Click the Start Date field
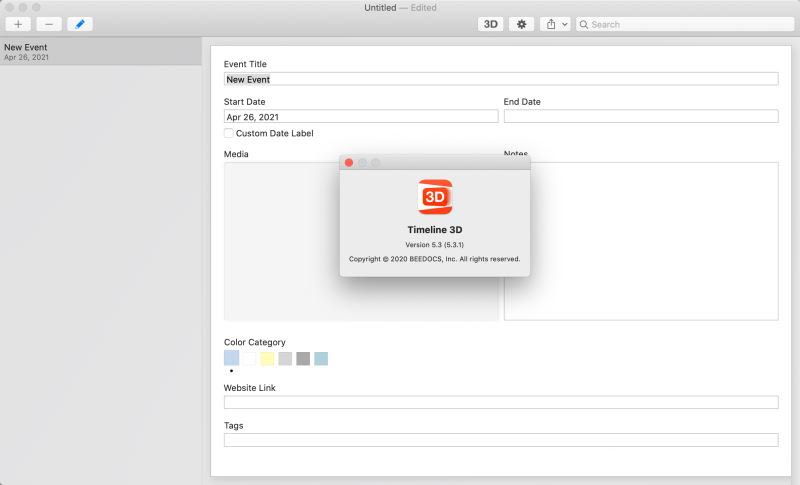 point(361,117)
